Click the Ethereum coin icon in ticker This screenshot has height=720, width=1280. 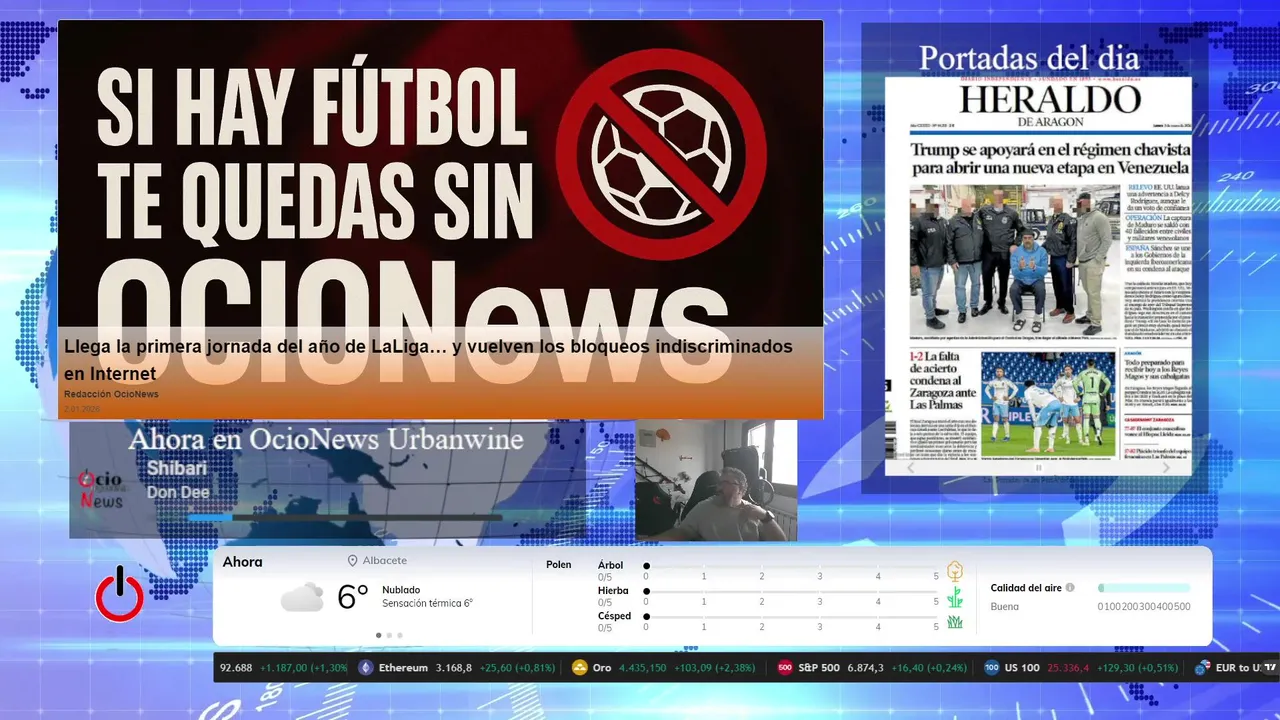pos(365,668)
